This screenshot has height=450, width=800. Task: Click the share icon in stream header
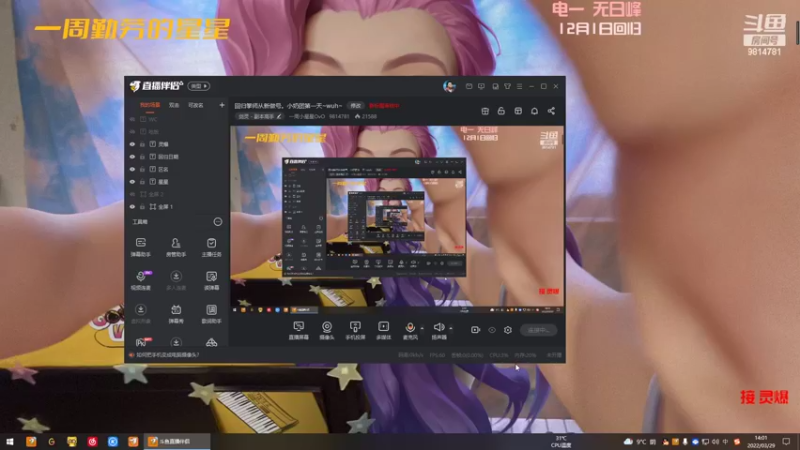coord(551,111)
